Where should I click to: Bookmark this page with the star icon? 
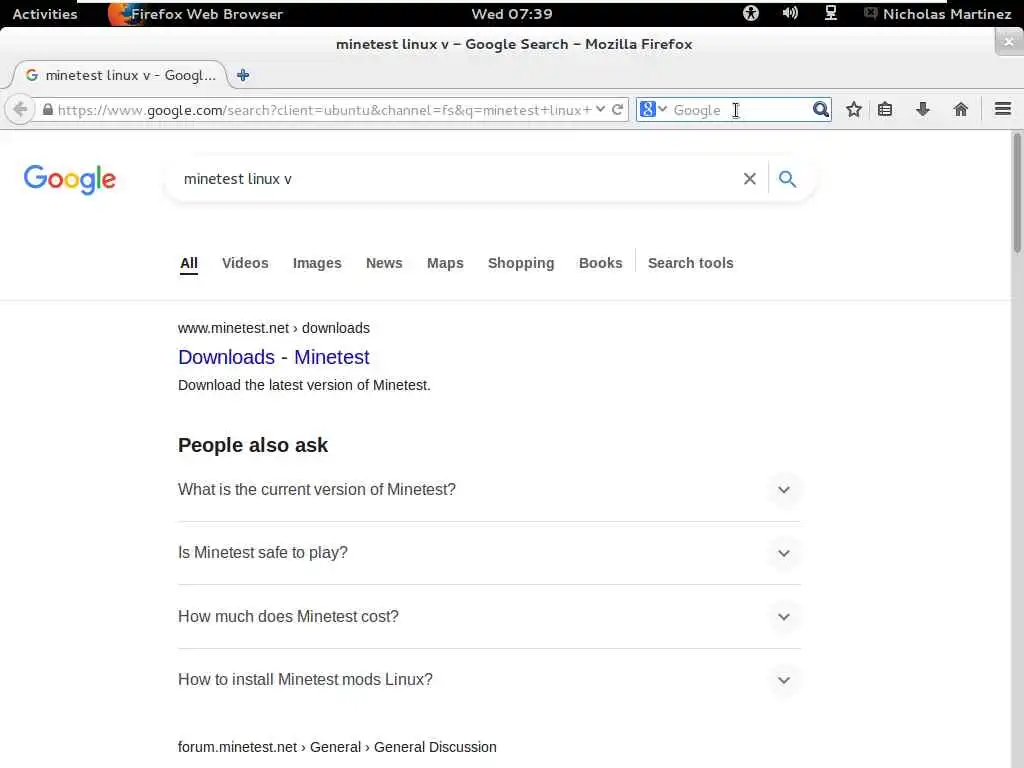pos(854,109)
